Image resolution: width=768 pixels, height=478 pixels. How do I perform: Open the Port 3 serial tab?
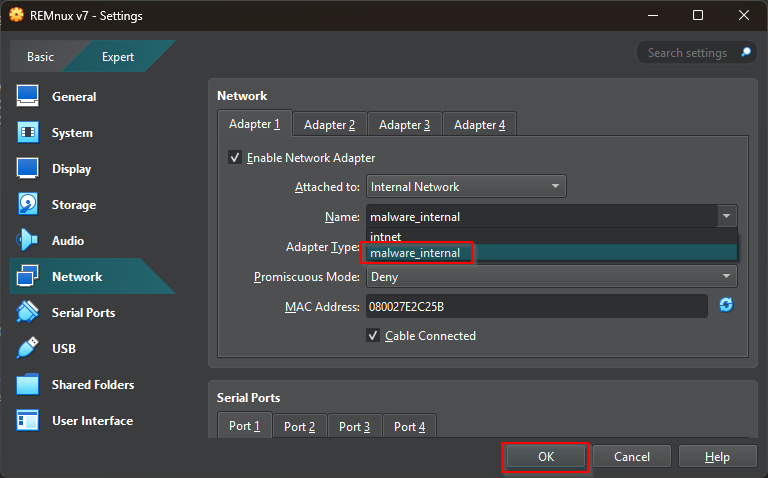tap(355, 427)
